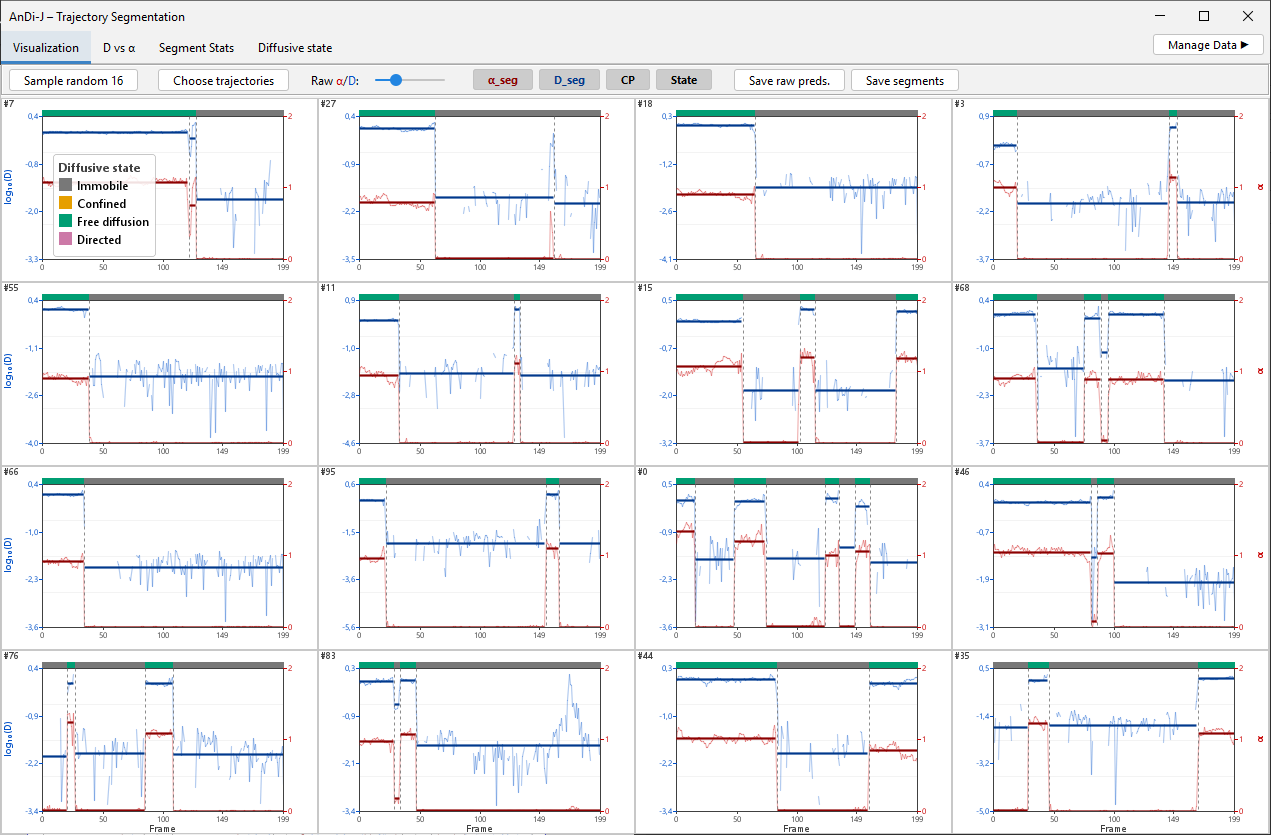Viewport: 1271px width, 835px height.
Task: Click Choose trajectories button
Action: pos(223,80)
